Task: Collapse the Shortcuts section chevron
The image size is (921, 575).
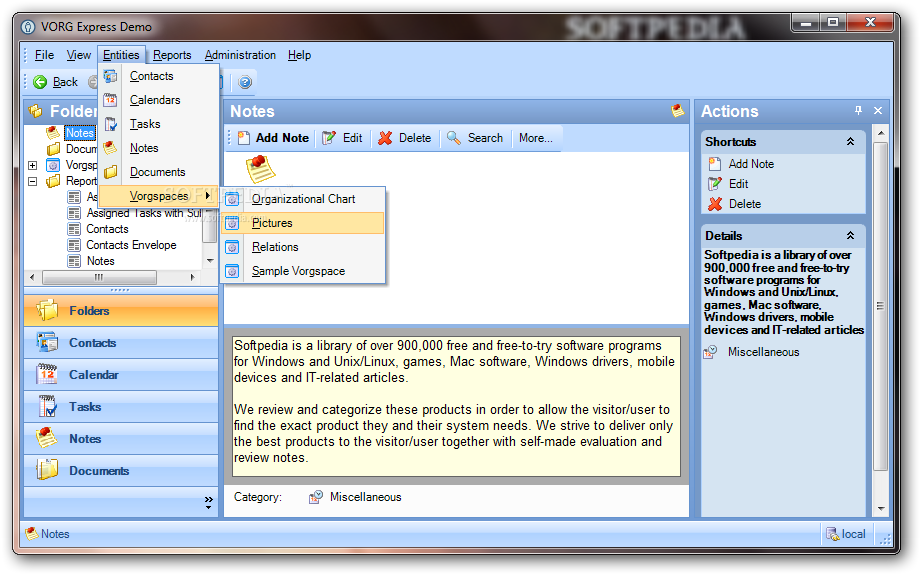Action: pos(850,142)
